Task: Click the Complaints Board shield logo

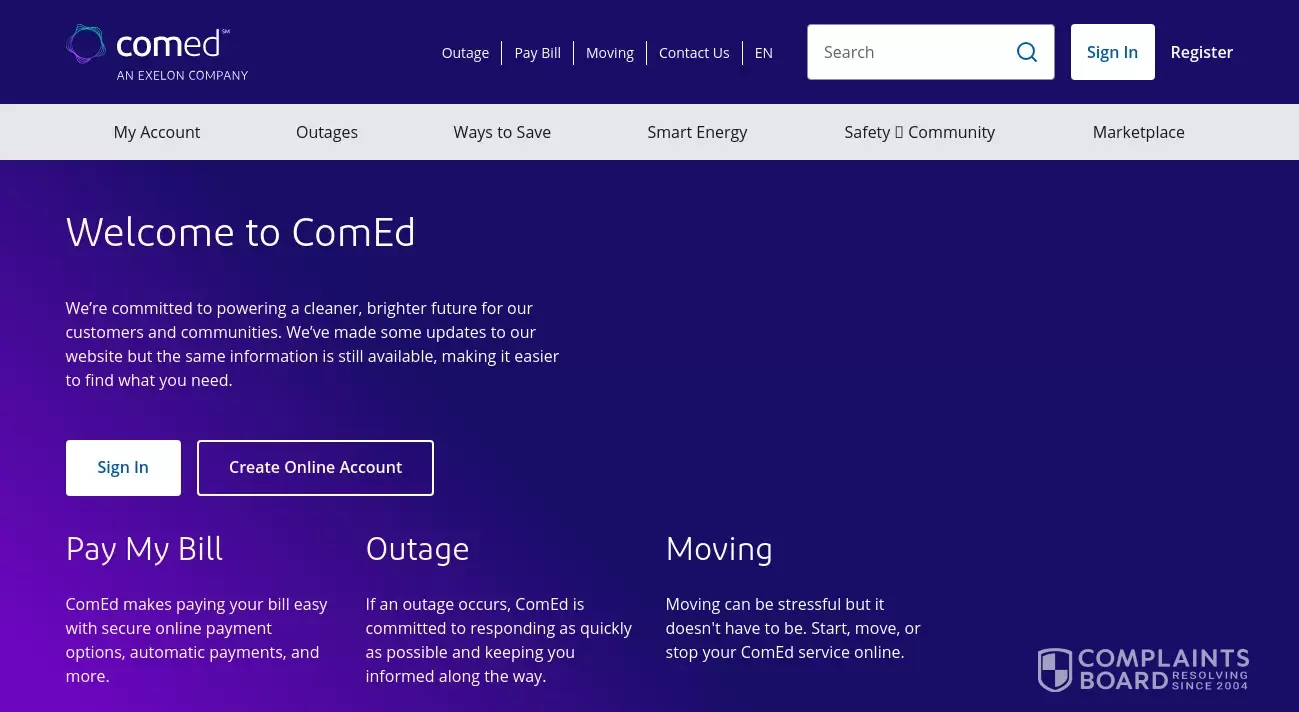Action: tap(1056, 669)
